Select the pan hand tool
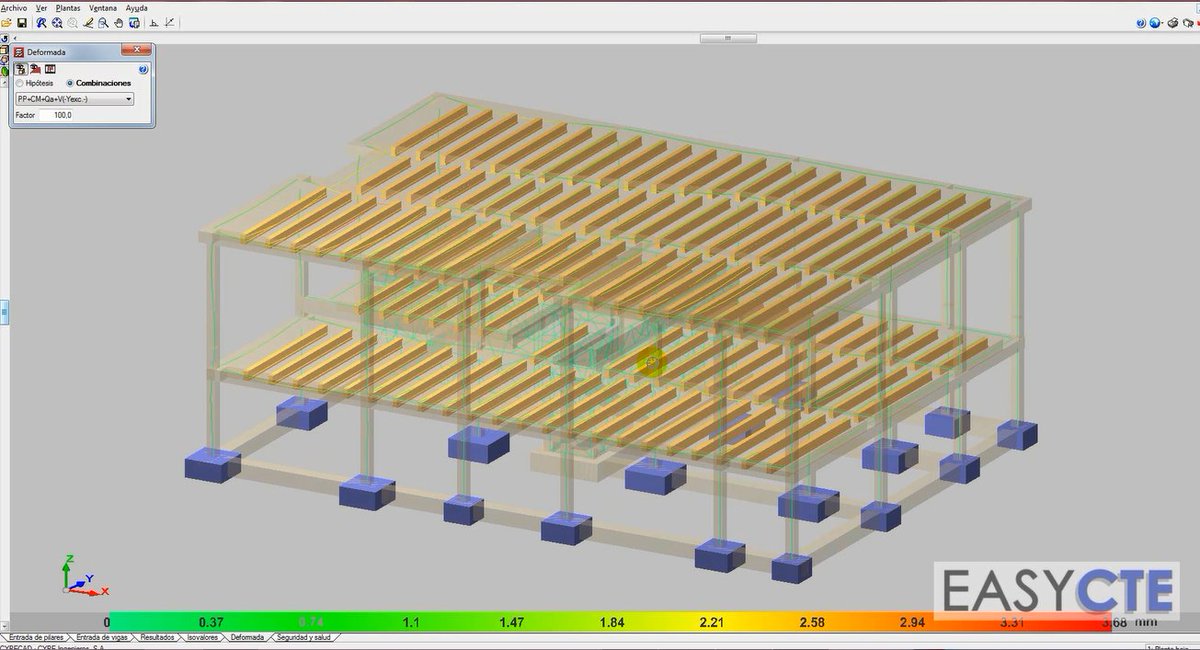 [119, 23]
